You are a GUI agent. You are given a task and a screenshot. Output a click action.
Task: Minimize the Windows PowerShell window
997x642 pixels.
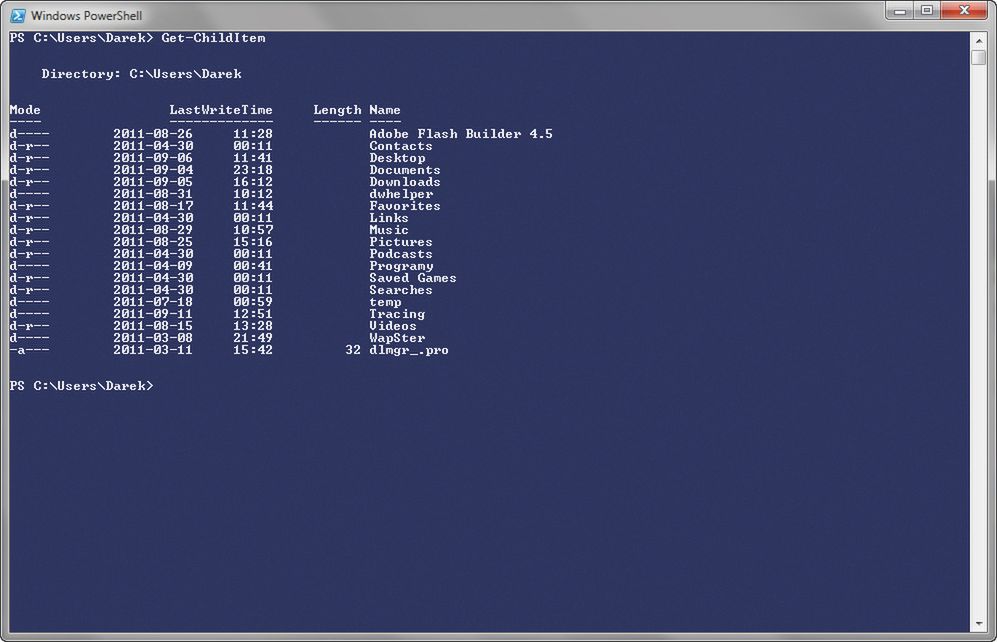click(900, 11)
